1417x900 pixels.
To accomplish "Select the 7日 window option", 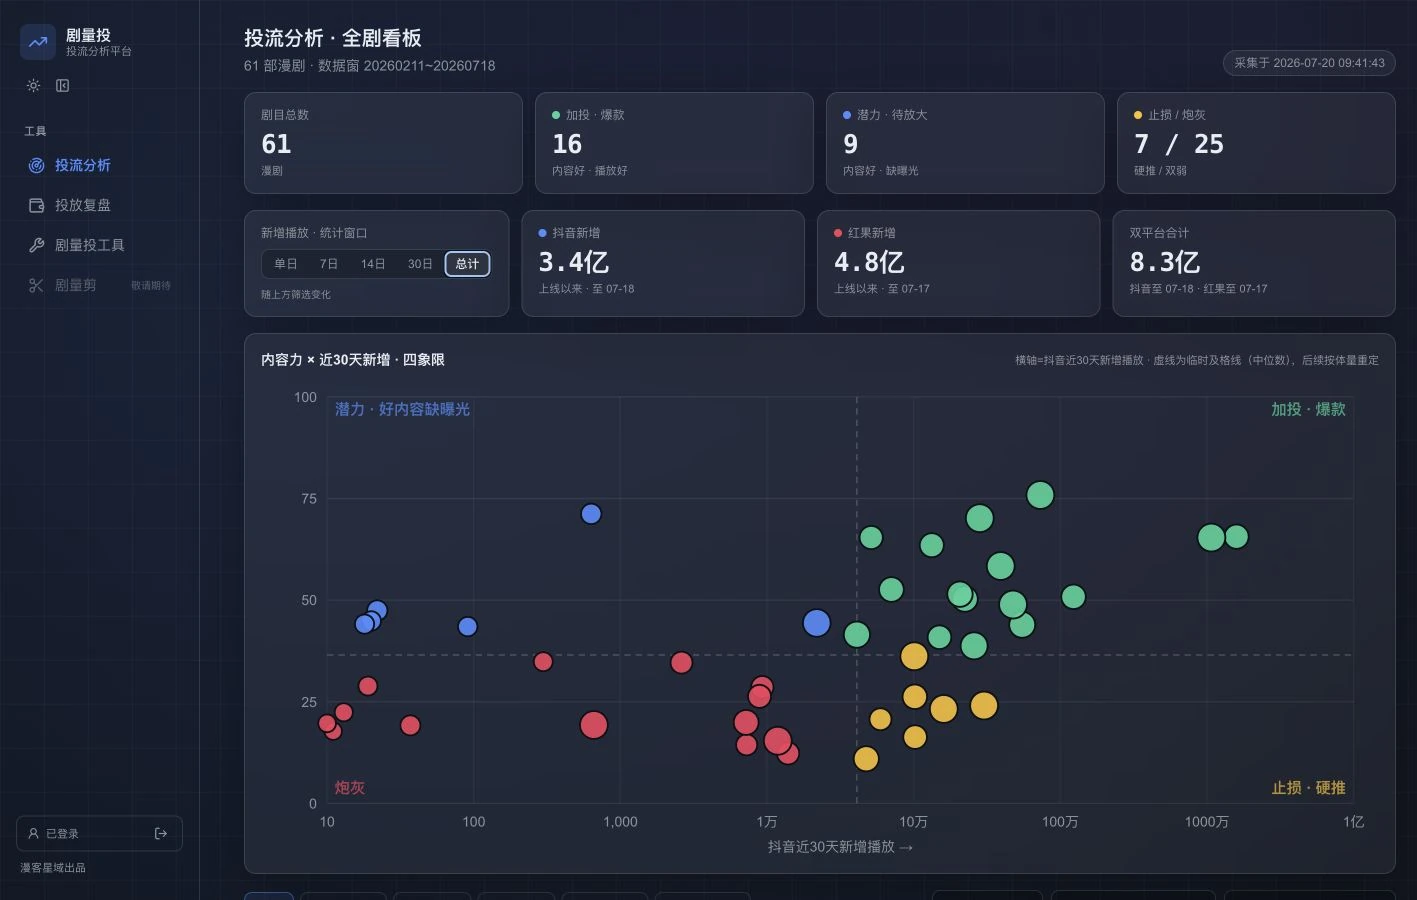I will (329, 264).
